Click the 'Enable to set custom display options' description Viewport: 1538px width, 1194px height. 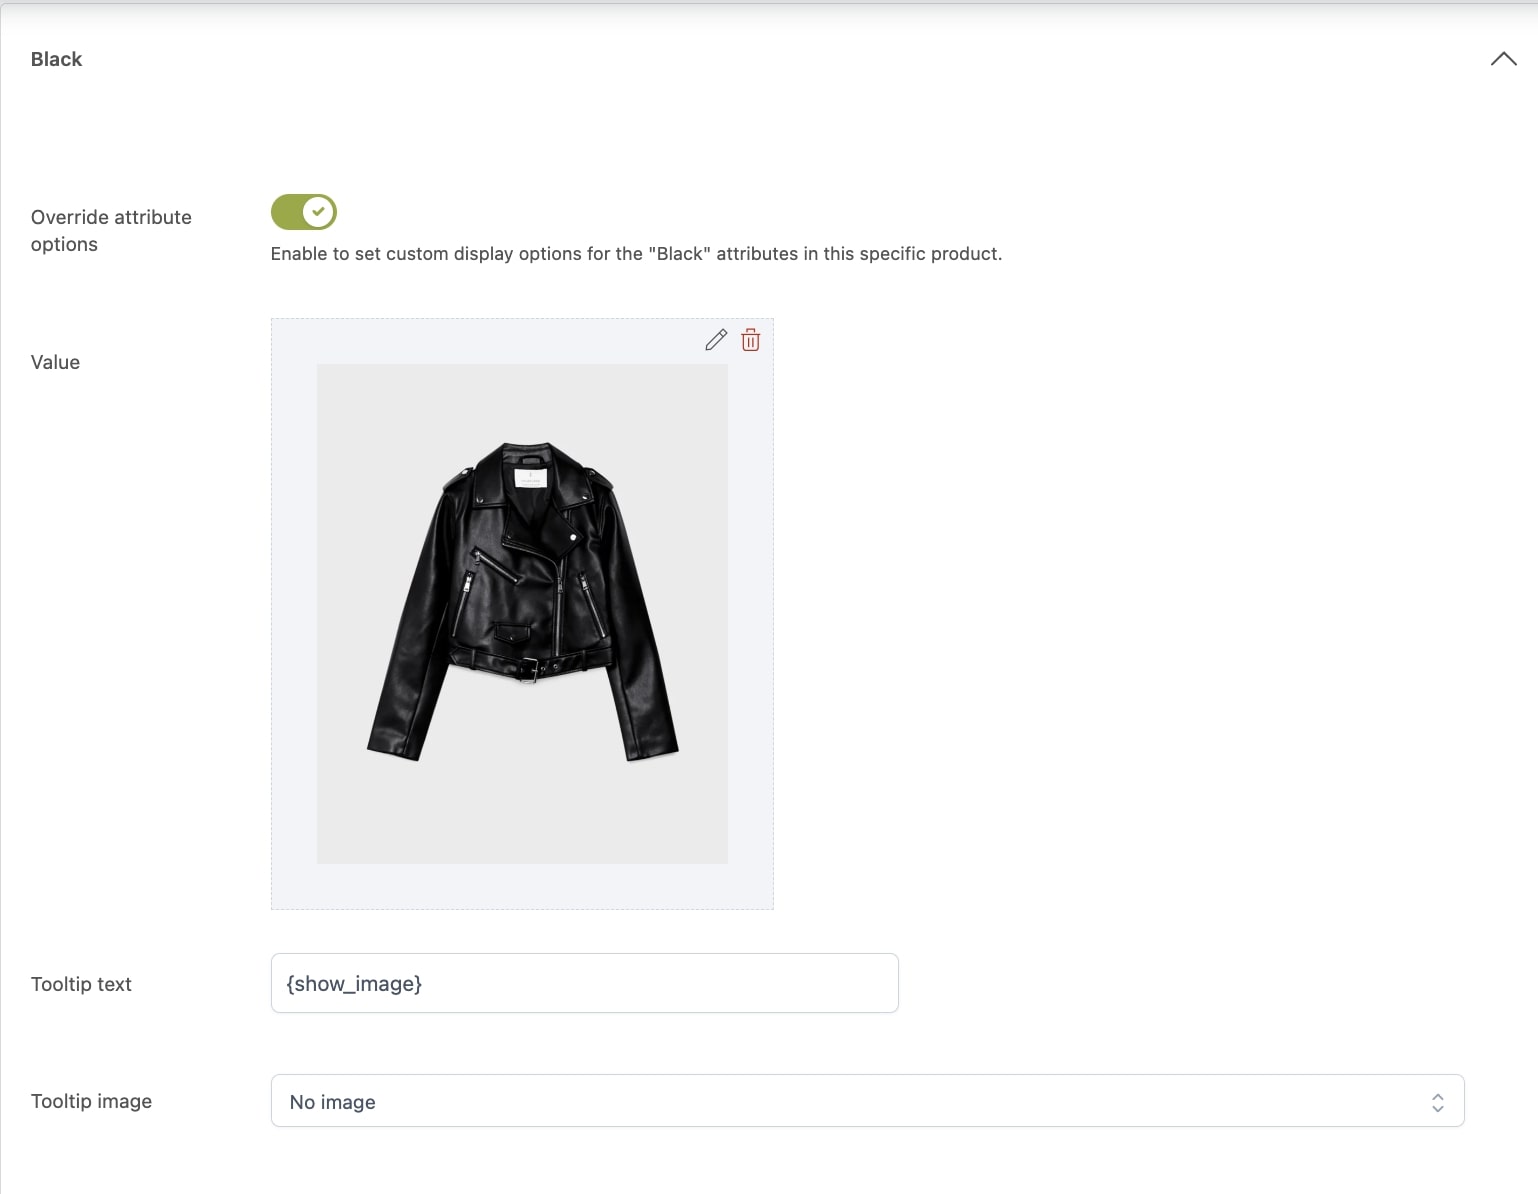(x=636, y=254)
